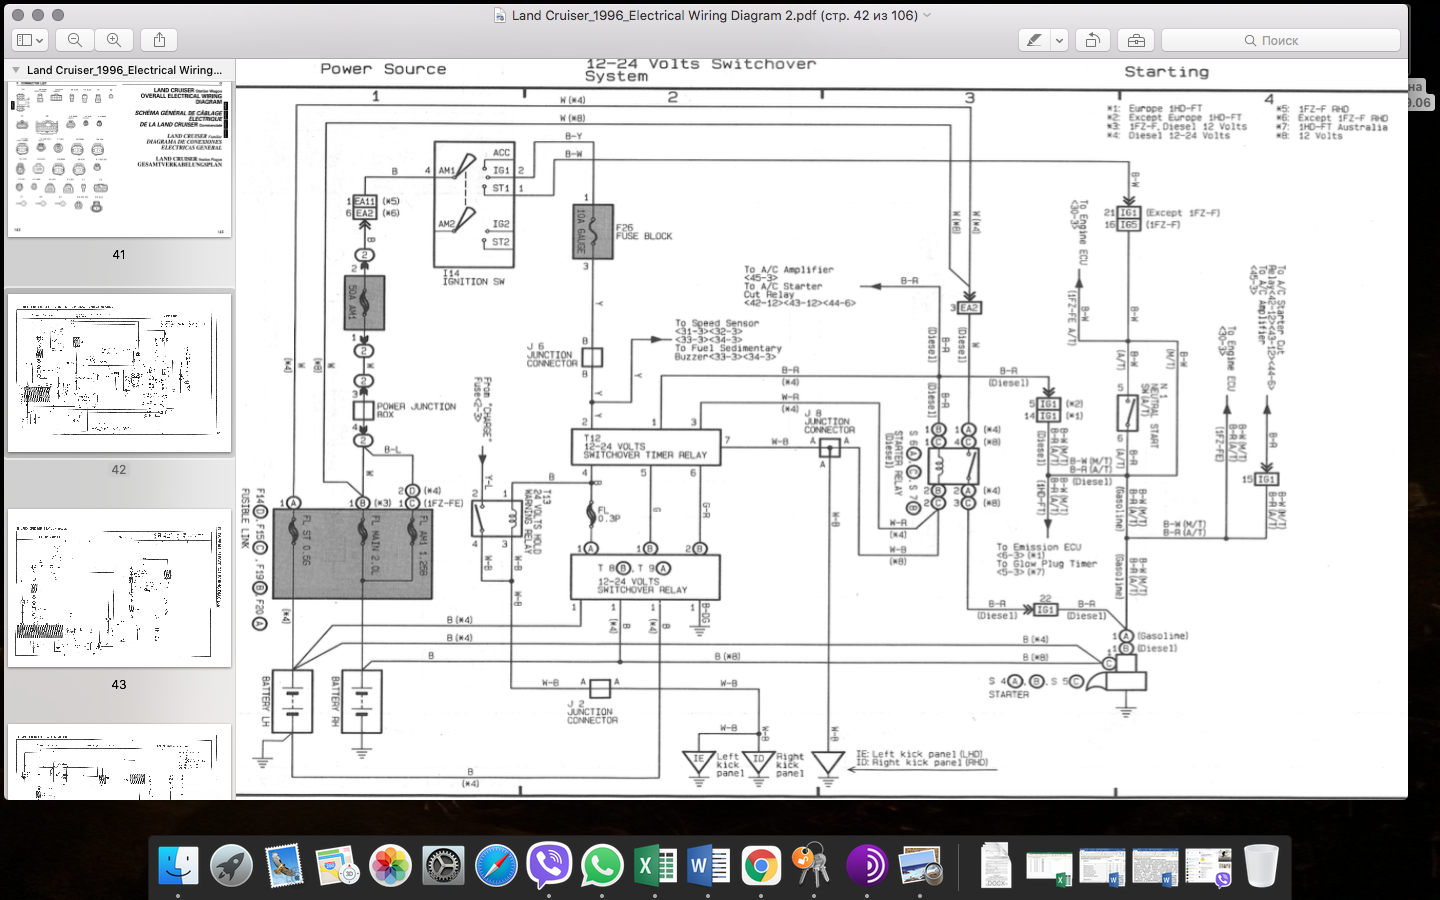The image size is (1440, 900).
Task: Open Keychain Access keys icon in Dock
Action: tap(813, 866)
